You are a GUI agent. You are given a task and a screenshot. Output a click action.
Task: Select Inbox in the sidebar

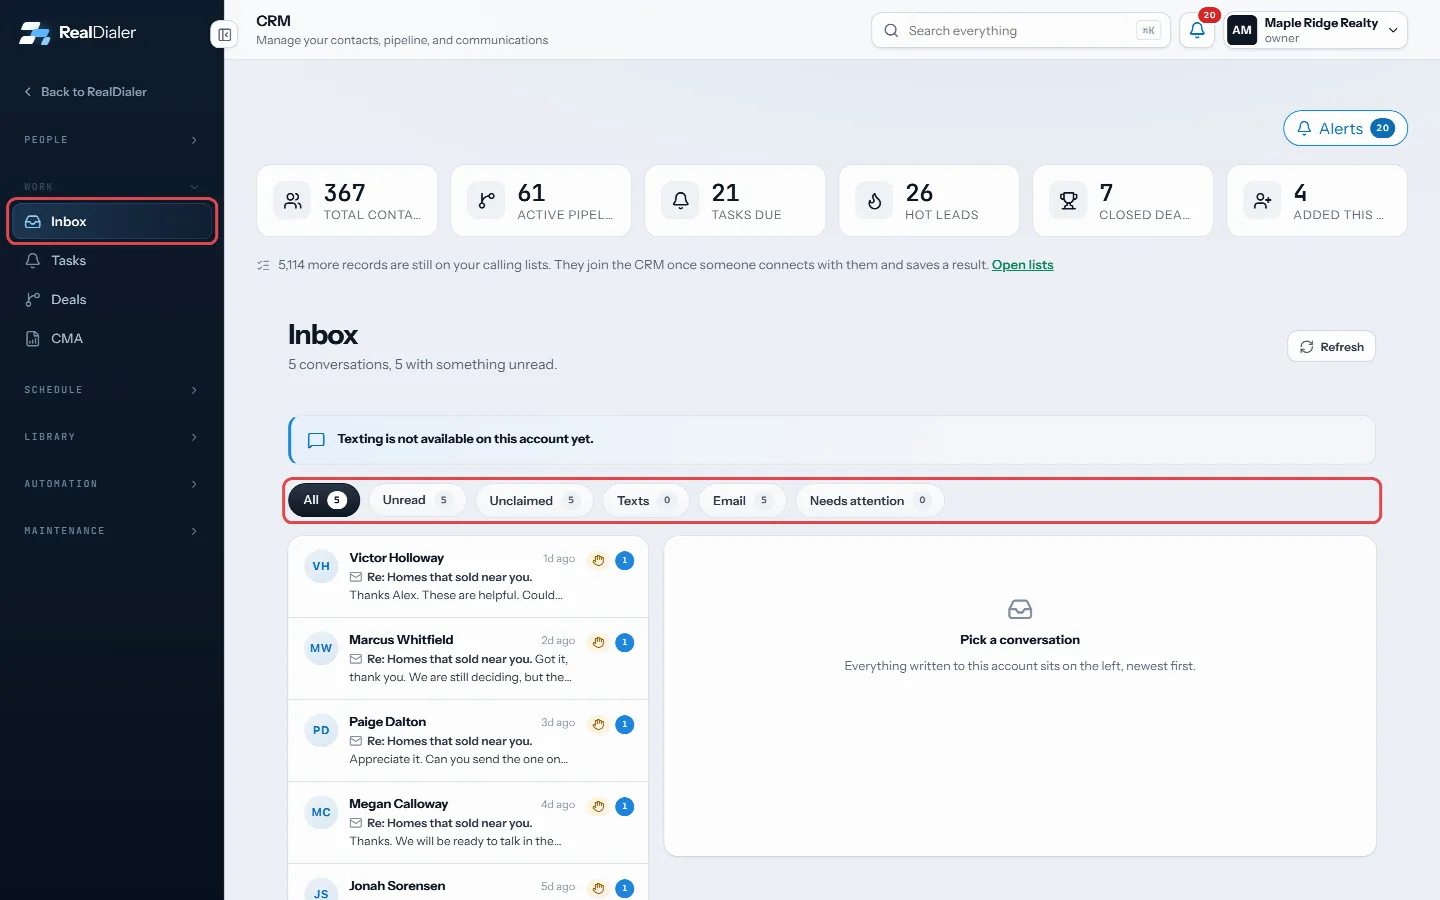111,222
